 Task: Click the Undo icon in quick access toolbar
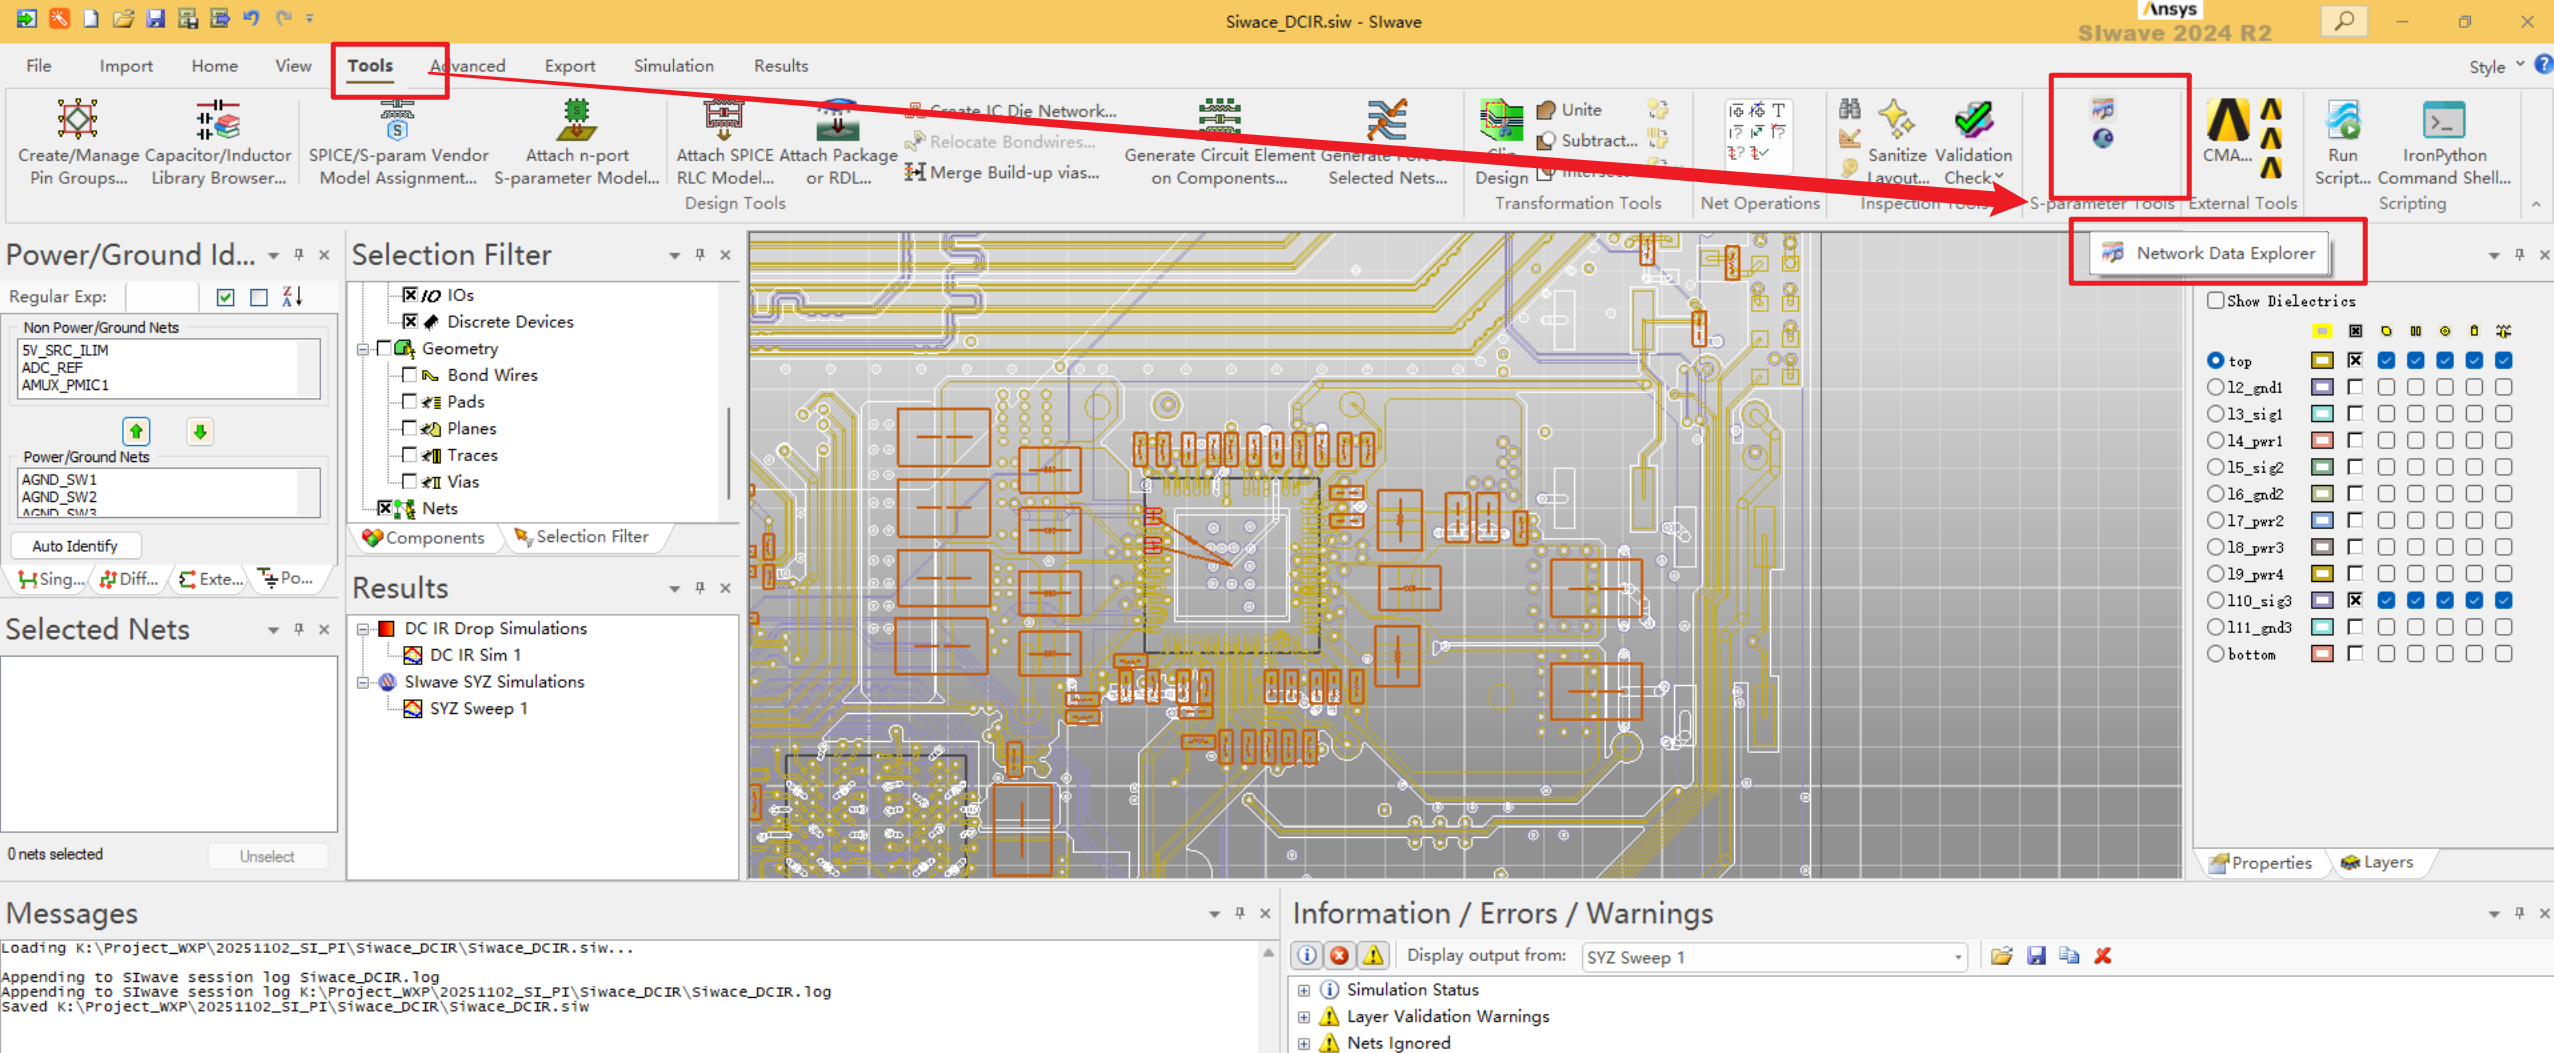(x=250, y=18)
